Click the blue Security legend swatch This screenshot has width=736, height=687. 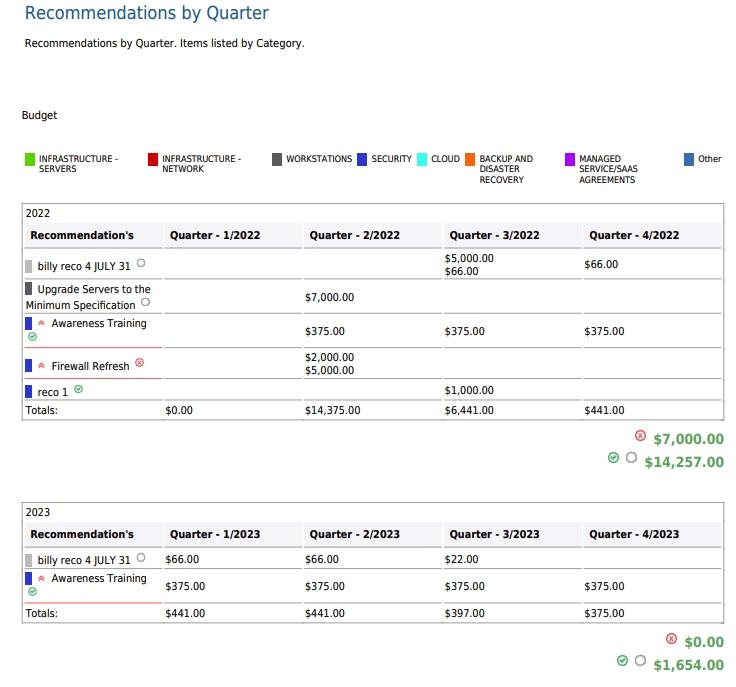pyautogui.click(x=362, y=159)
